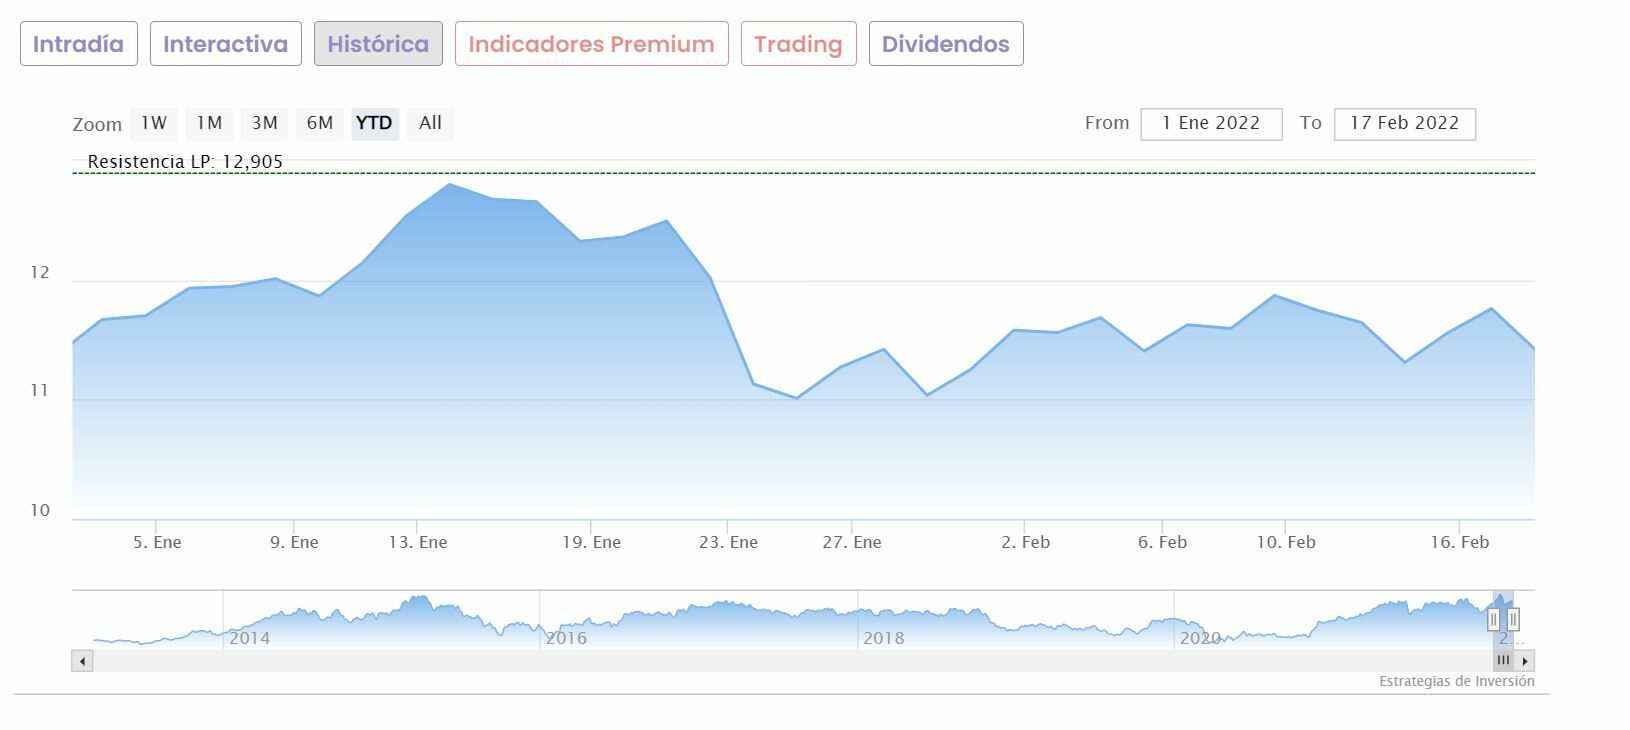Screen dimensions: 1630x730
Task: Switch to the Intradía tab
Action: pos(79,44)
